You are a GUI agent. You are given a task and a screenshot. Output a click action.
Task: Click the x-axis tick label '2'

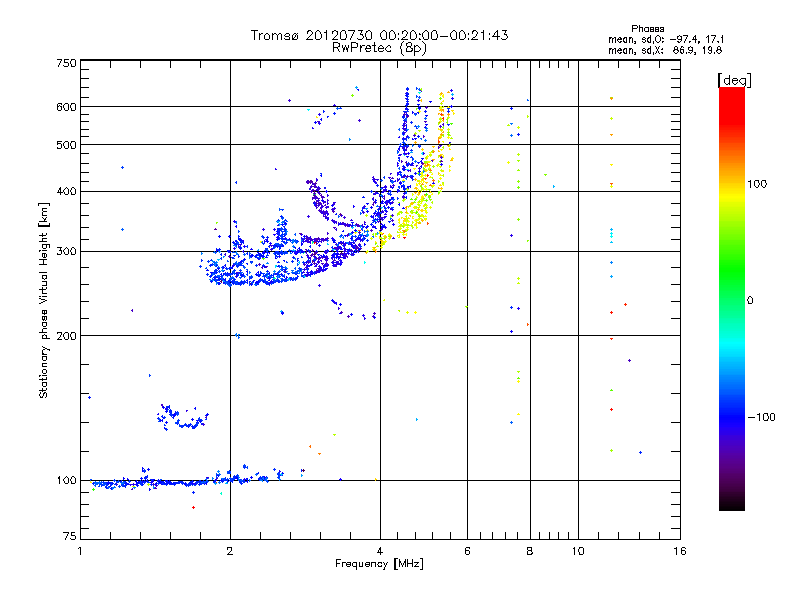(230, 551)
